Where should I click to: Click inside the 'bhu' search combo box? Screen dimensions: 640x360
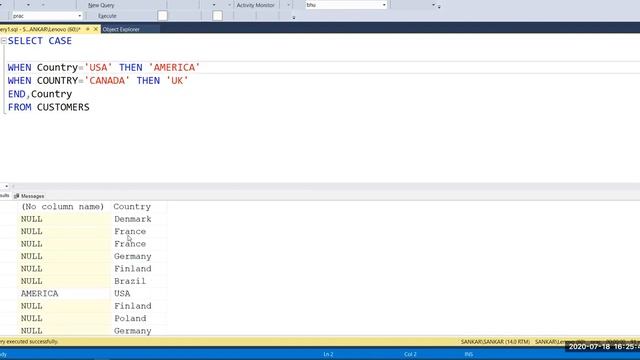pyautogui.click(x=343, y=5)
